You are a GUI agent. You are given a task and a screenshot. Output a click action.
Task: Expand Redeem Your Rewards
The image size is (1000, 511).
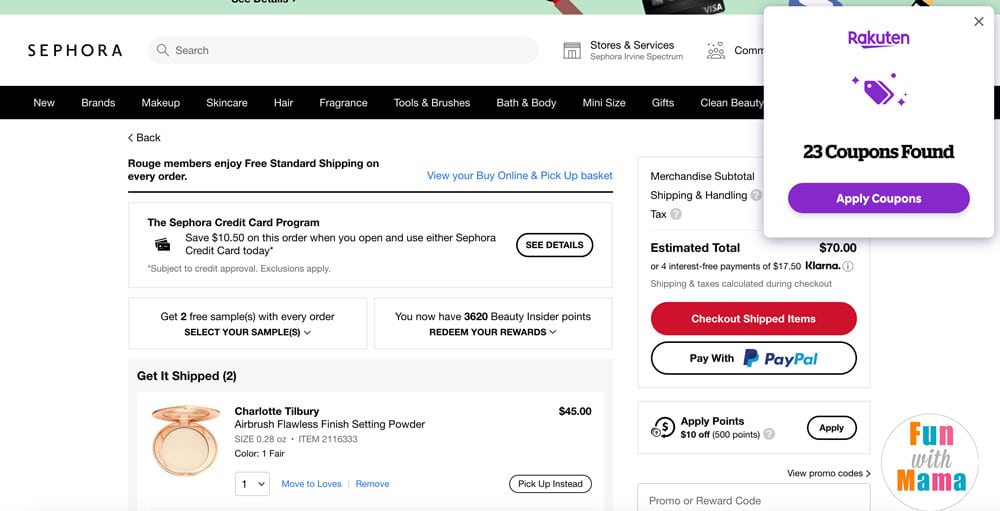[493, 332]
